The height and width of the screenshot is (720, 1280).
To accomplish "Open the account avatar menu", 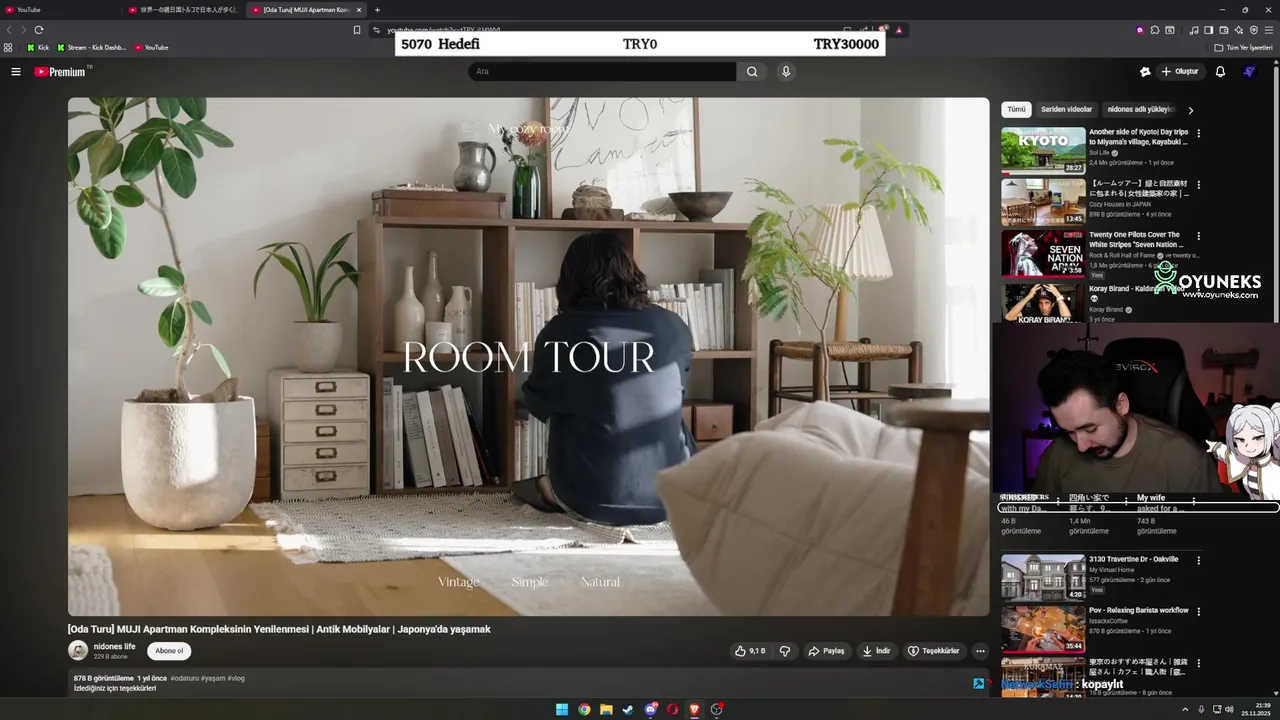I will (1249, 72).
